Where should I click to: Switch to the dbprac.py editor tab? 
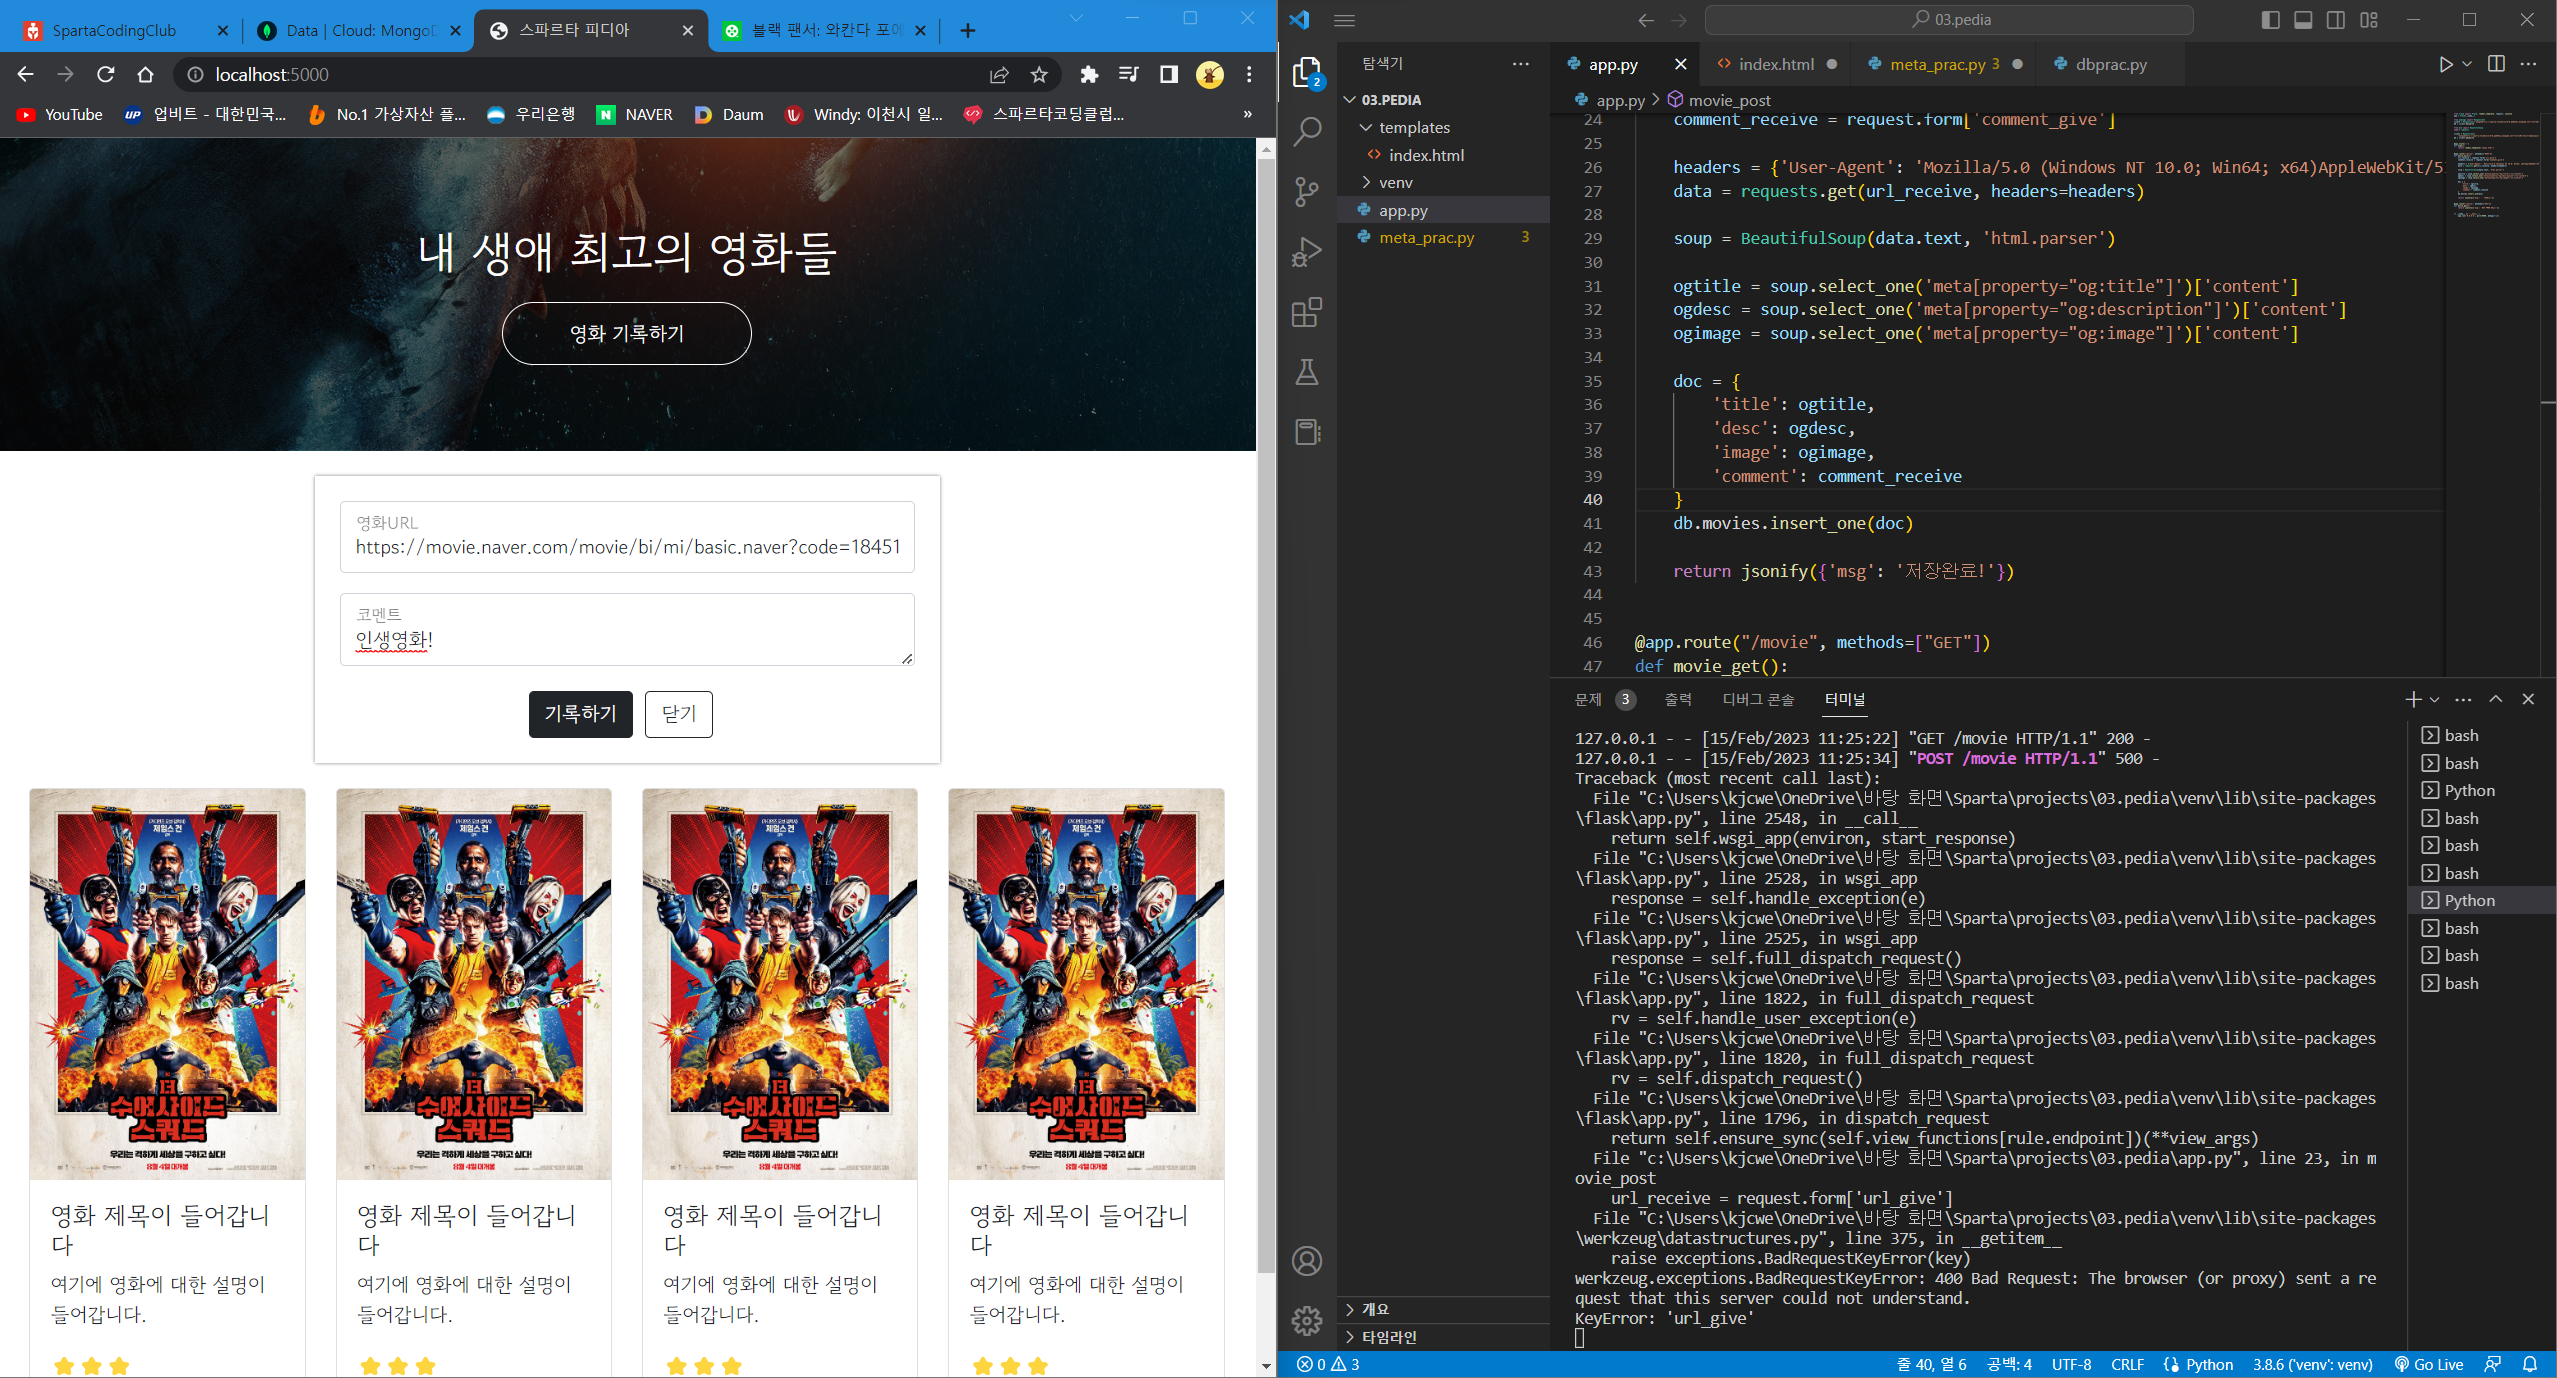click(2112, 64)
